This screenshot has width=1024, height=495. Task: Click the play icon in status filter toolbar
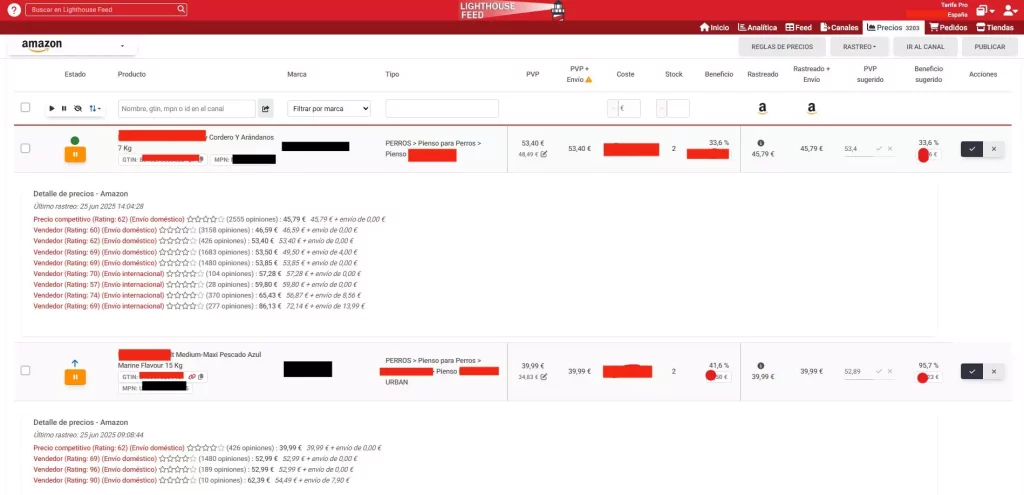[x=52, y=108]
